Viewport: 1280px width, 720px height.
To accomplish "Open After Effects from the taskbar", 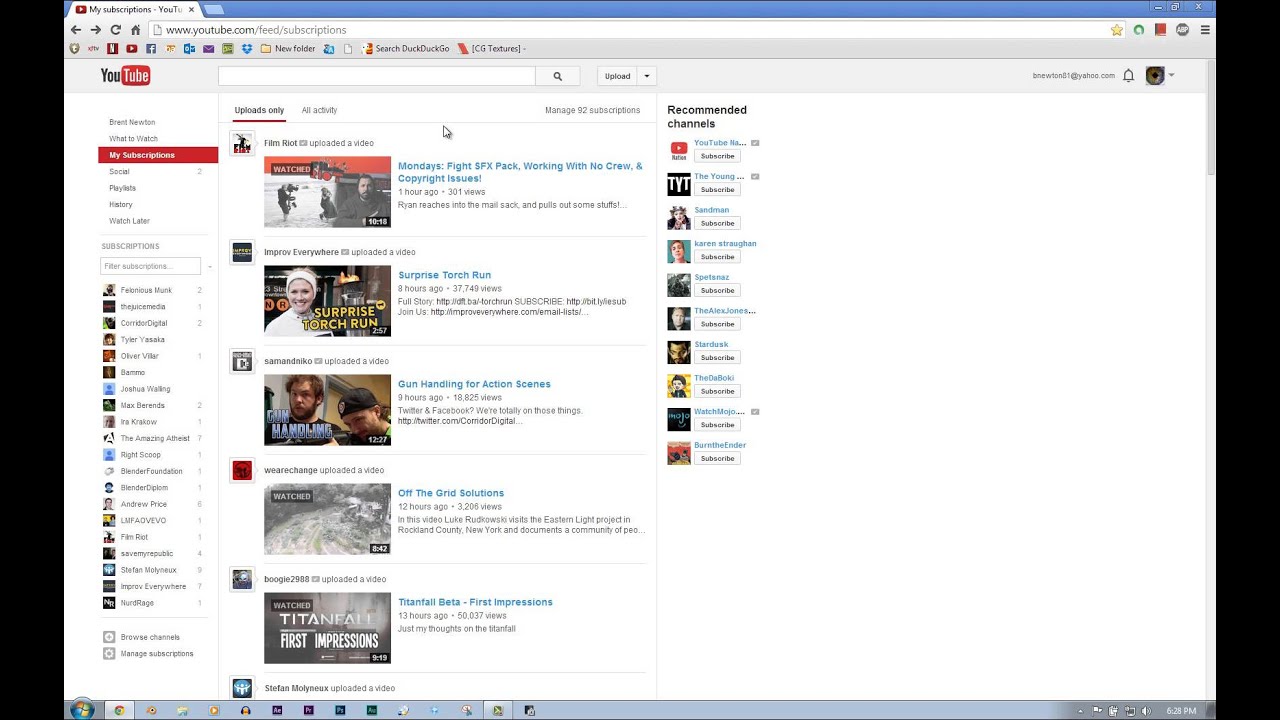I will pyautogui.click(x=277, y=711).
